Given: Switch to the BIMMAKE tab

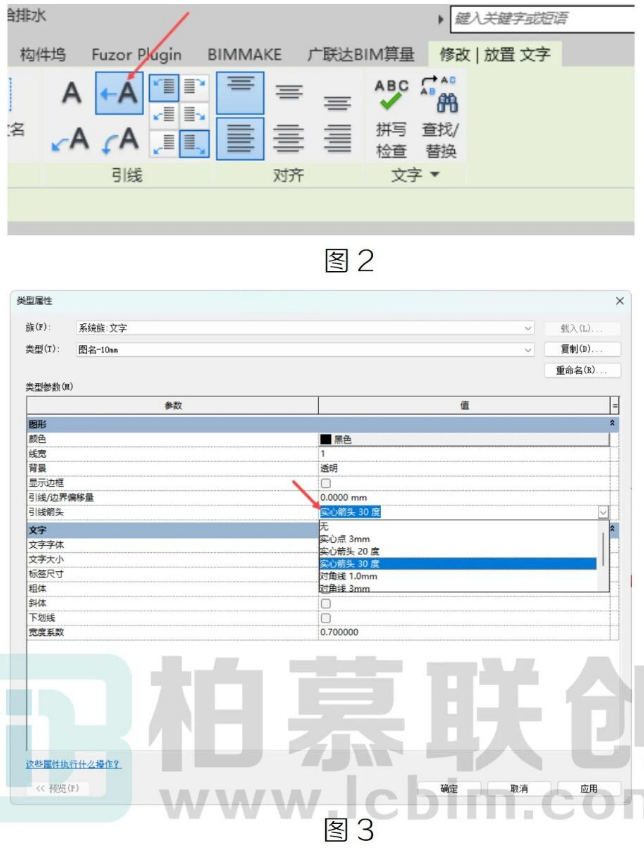Looking at the screenshot, I should (244, 54).
